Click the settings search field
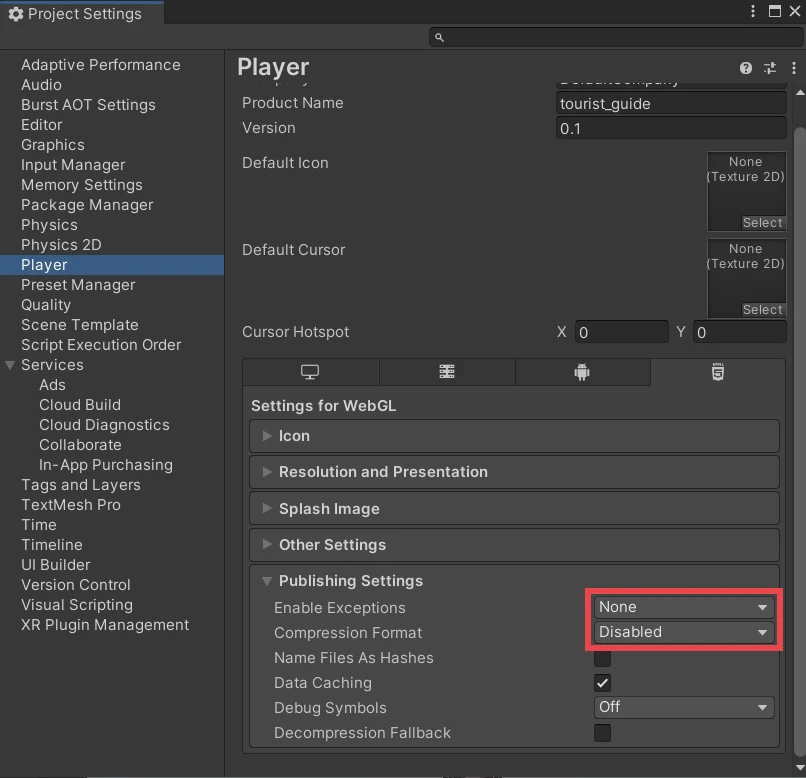The height and width of the screenshot is (778, 806). [615, 37]
